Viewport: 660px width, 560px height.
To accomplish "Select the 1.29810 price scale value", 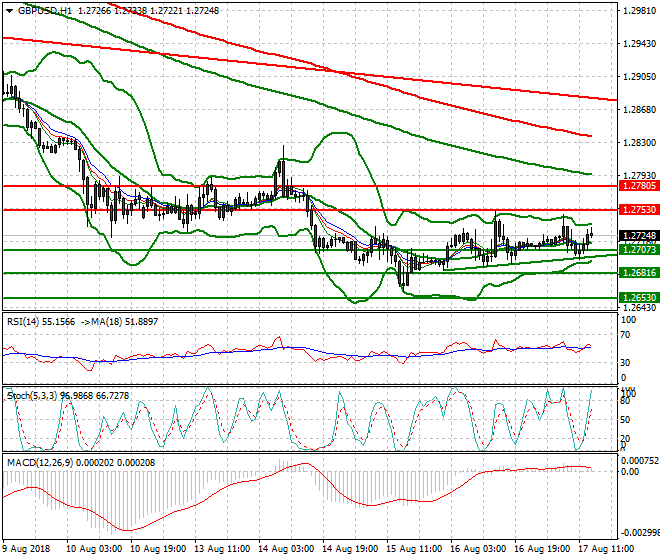I will (x=639, y=11).
